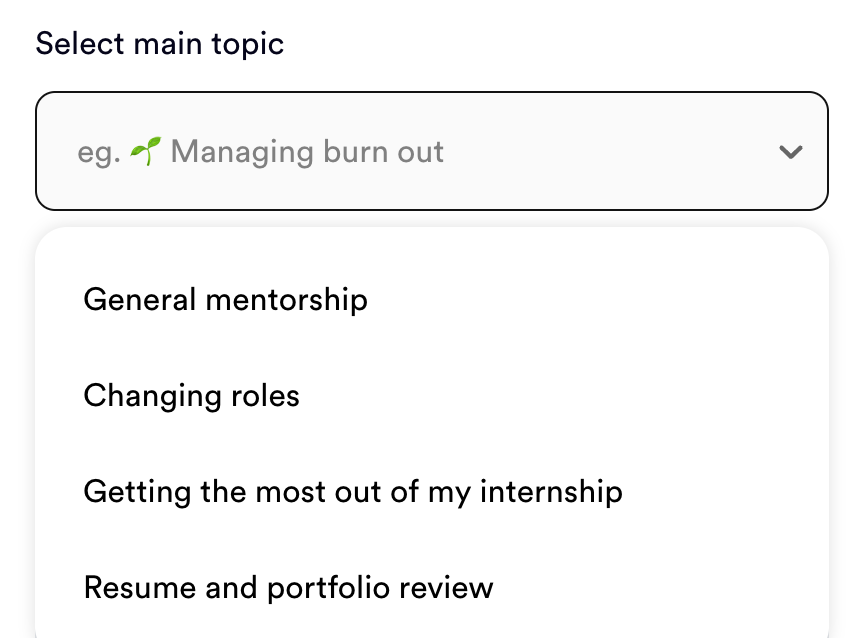This screenshot has width=864, height=638.
Task: Click the last visible topic option
Action: 289,587
